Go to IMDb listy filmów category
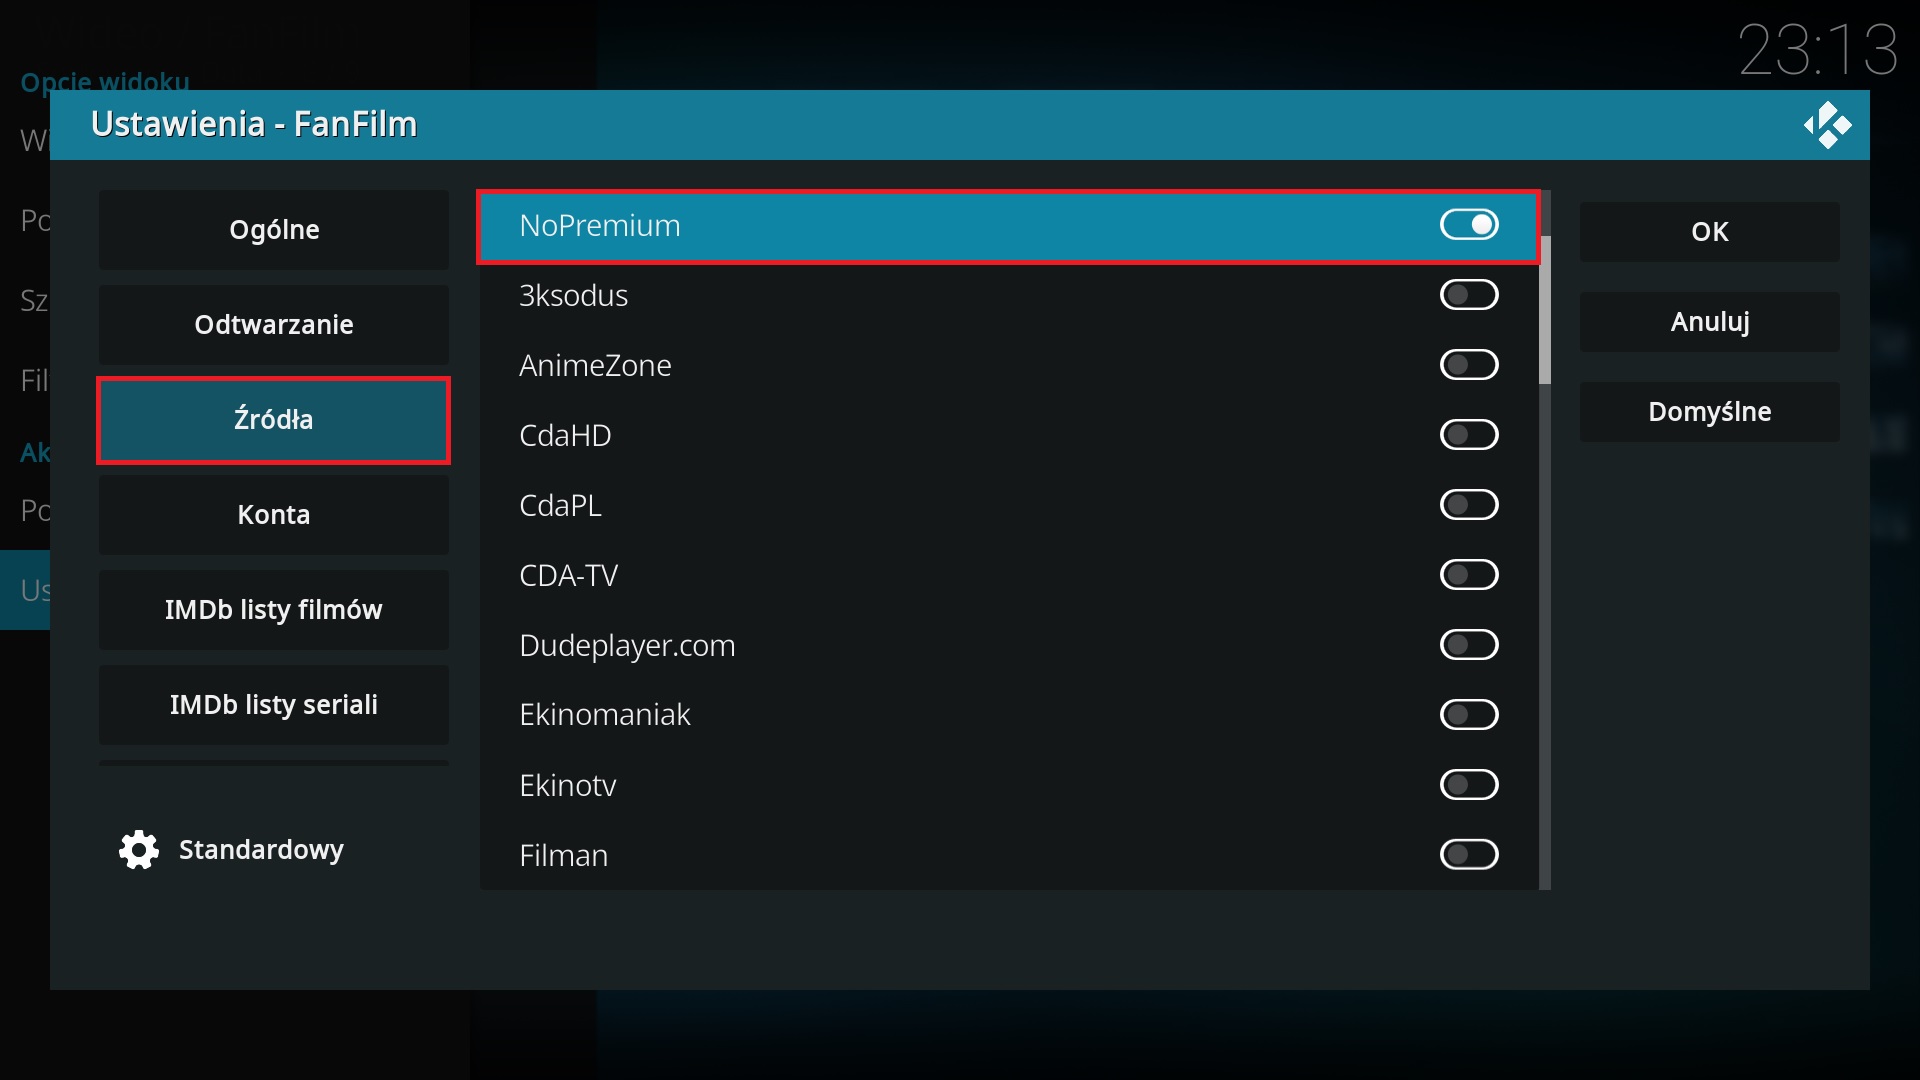The height and width of the screenshot is (1080, 1920). pos(274,610)
